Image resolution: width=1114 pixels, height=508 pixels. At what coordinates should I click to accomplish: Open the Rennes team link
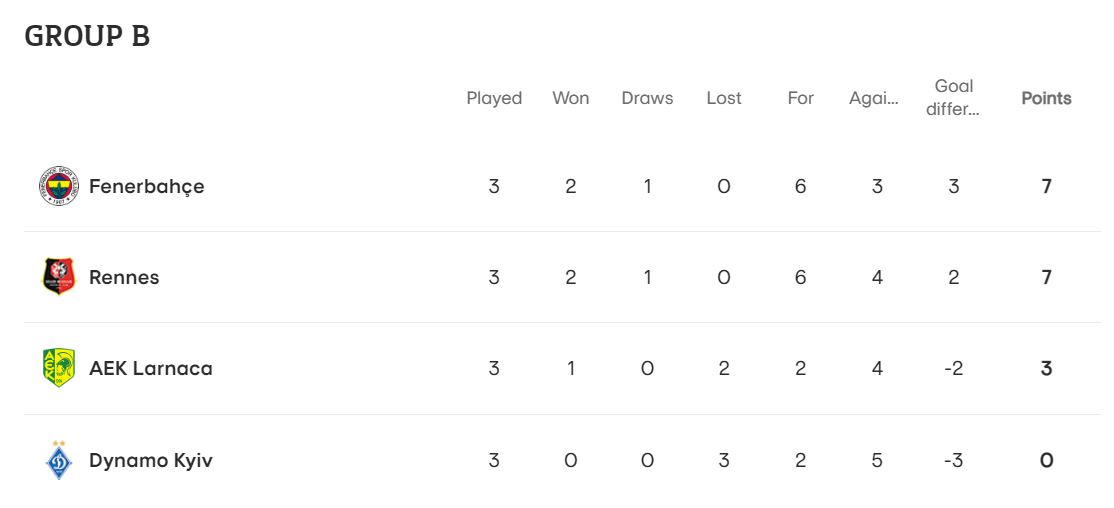tap(124, 277)
